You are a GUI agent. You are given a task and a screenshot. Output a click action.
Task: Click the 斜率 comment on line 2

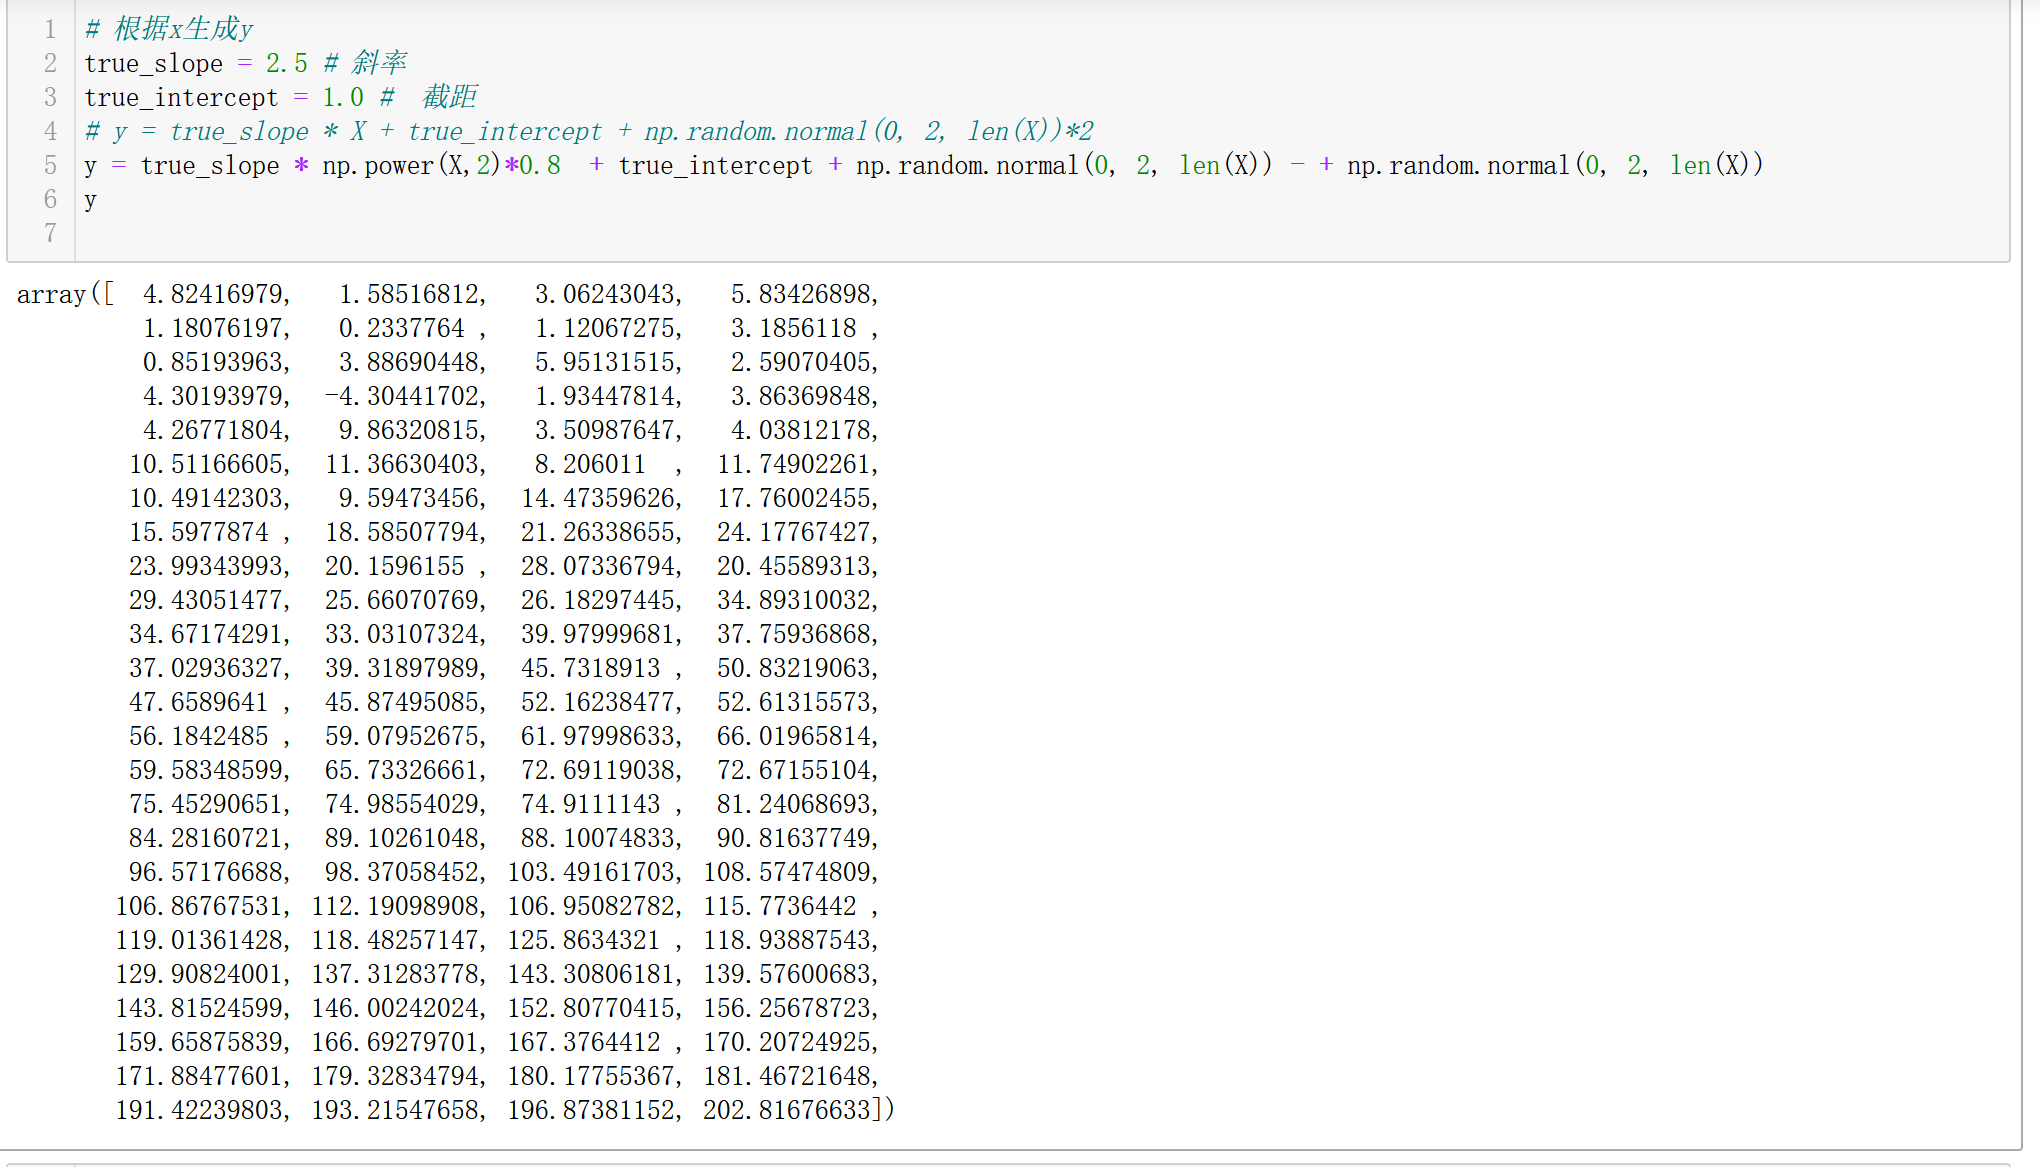[x=378, y=64]
